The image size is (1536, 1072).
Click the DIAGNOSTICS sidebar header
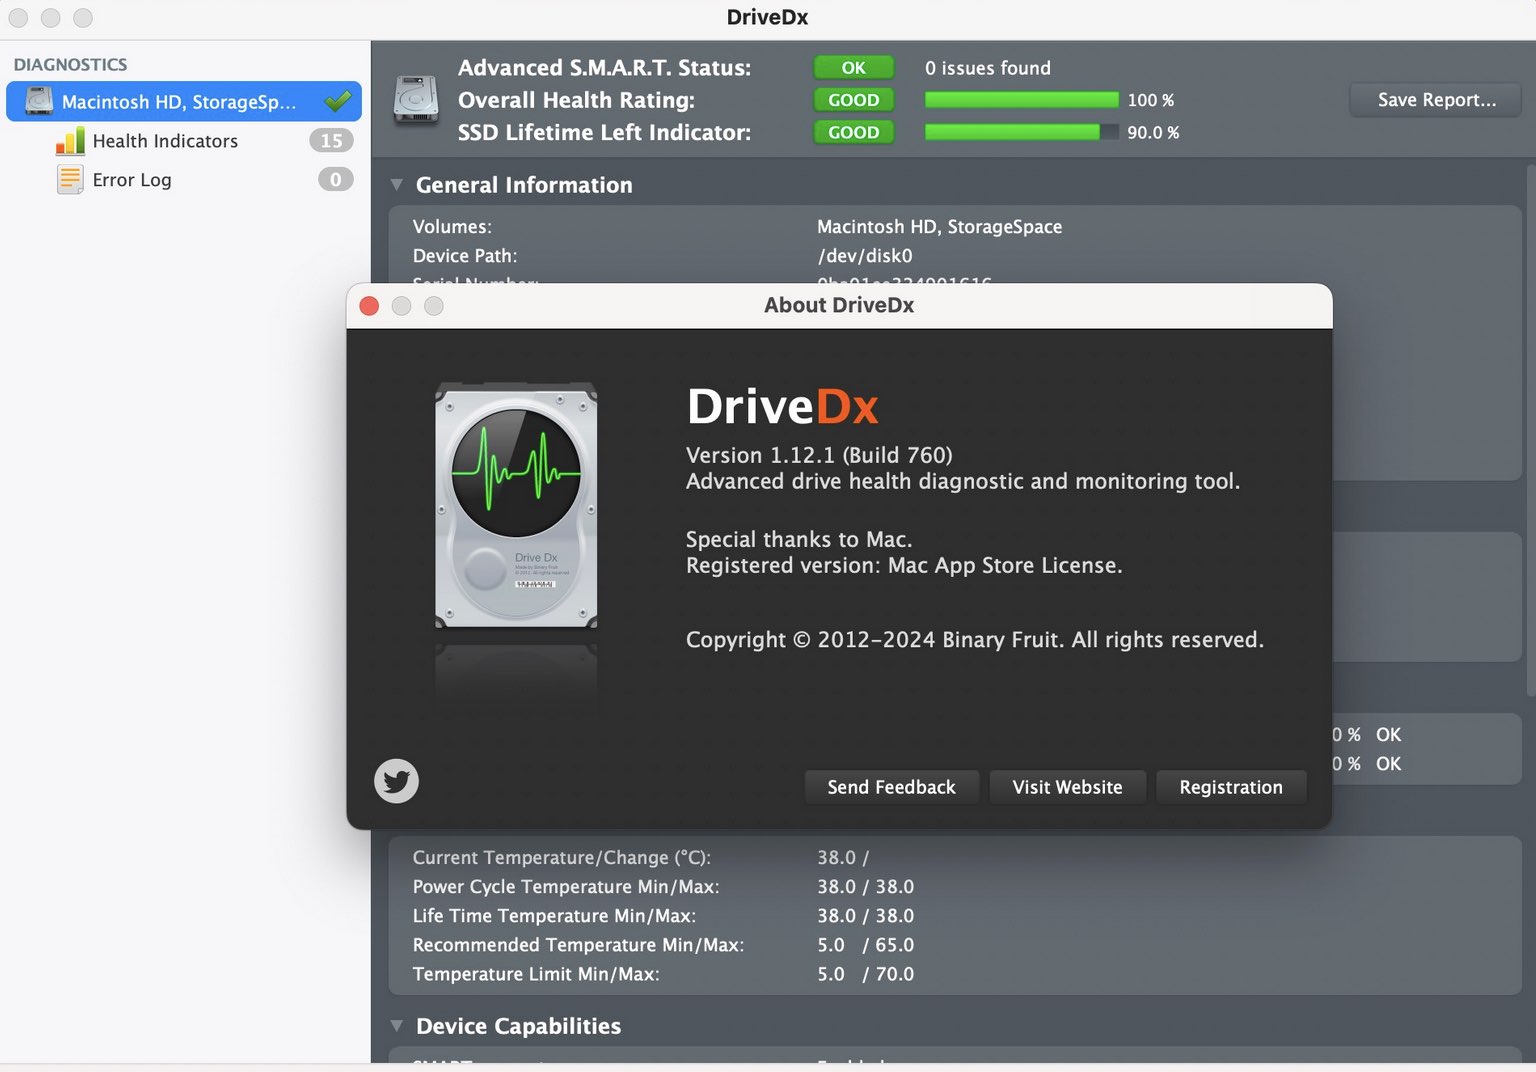pyautogui.click(x=70, y=64)
